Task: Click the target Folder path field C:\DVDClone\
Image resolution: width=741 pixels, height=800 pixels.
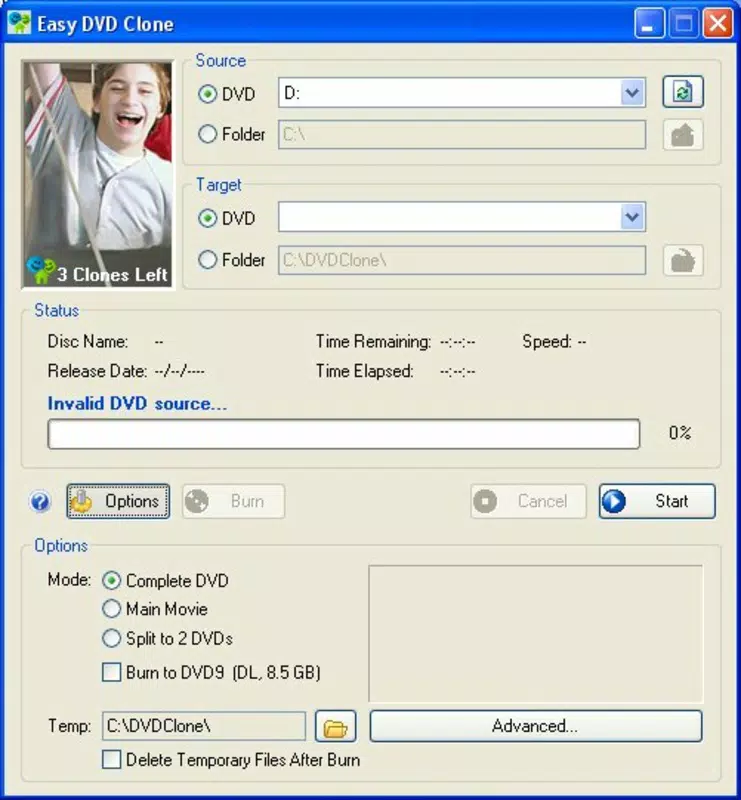Action: coord(462,260)
